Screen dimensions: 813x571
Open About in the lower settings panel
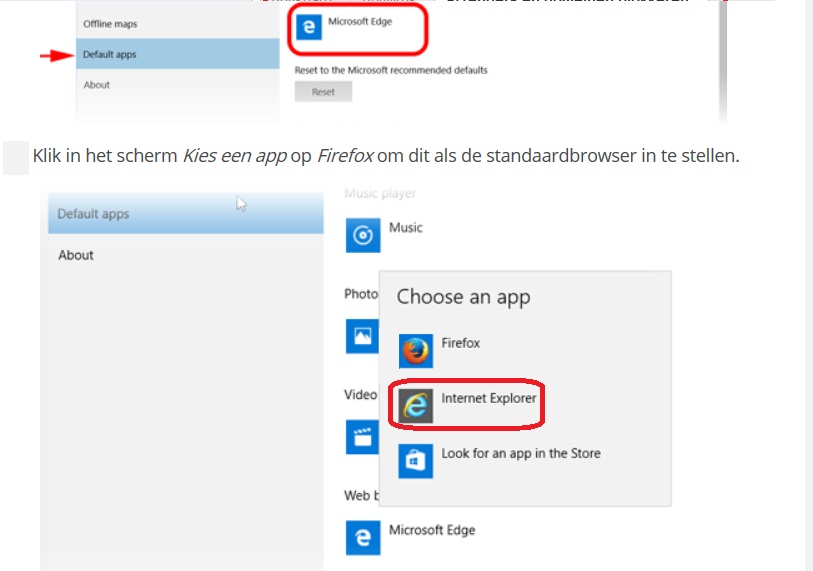[76, 255]
